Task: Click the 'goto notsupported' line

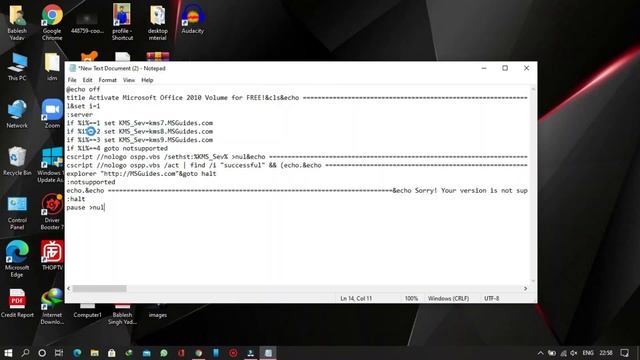Action: [117, 148]
